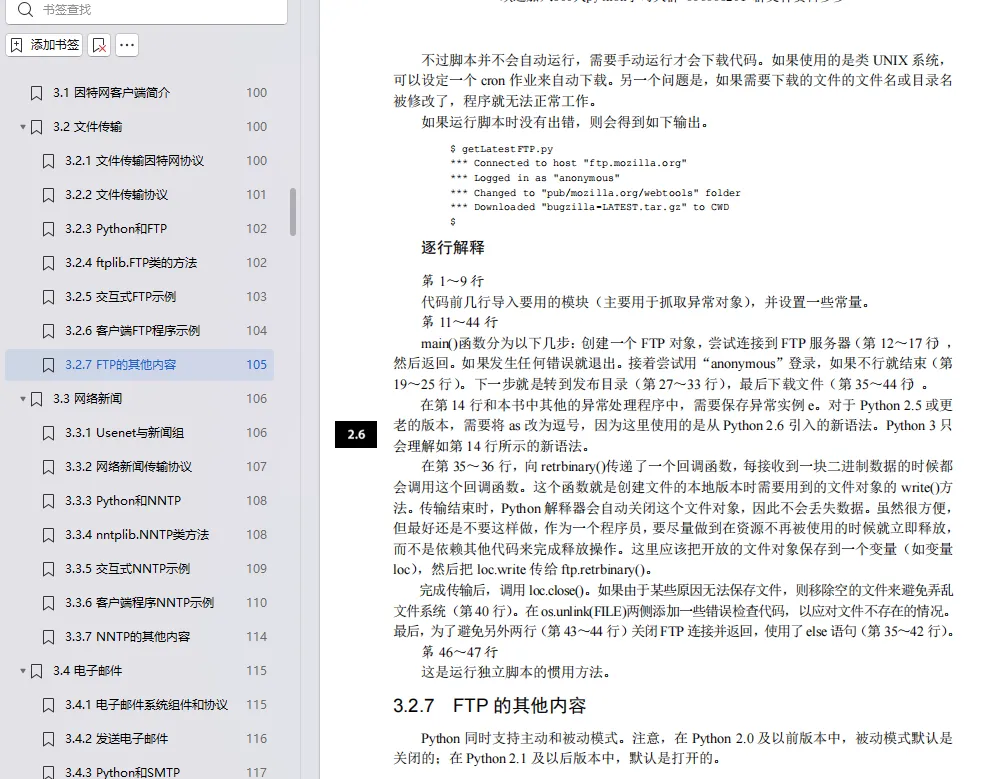Open bookmark 3.3 网络新闻

click(x=87, y=399)
